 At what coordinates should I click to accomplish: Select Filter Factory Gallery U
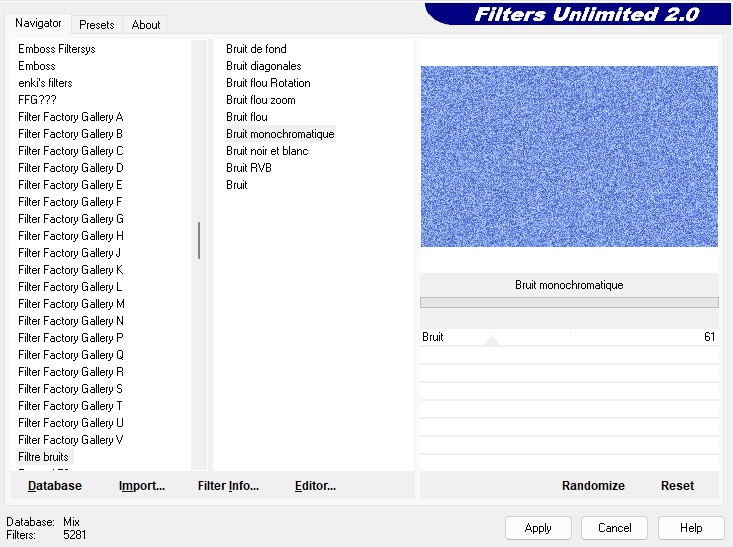point(71,423)
